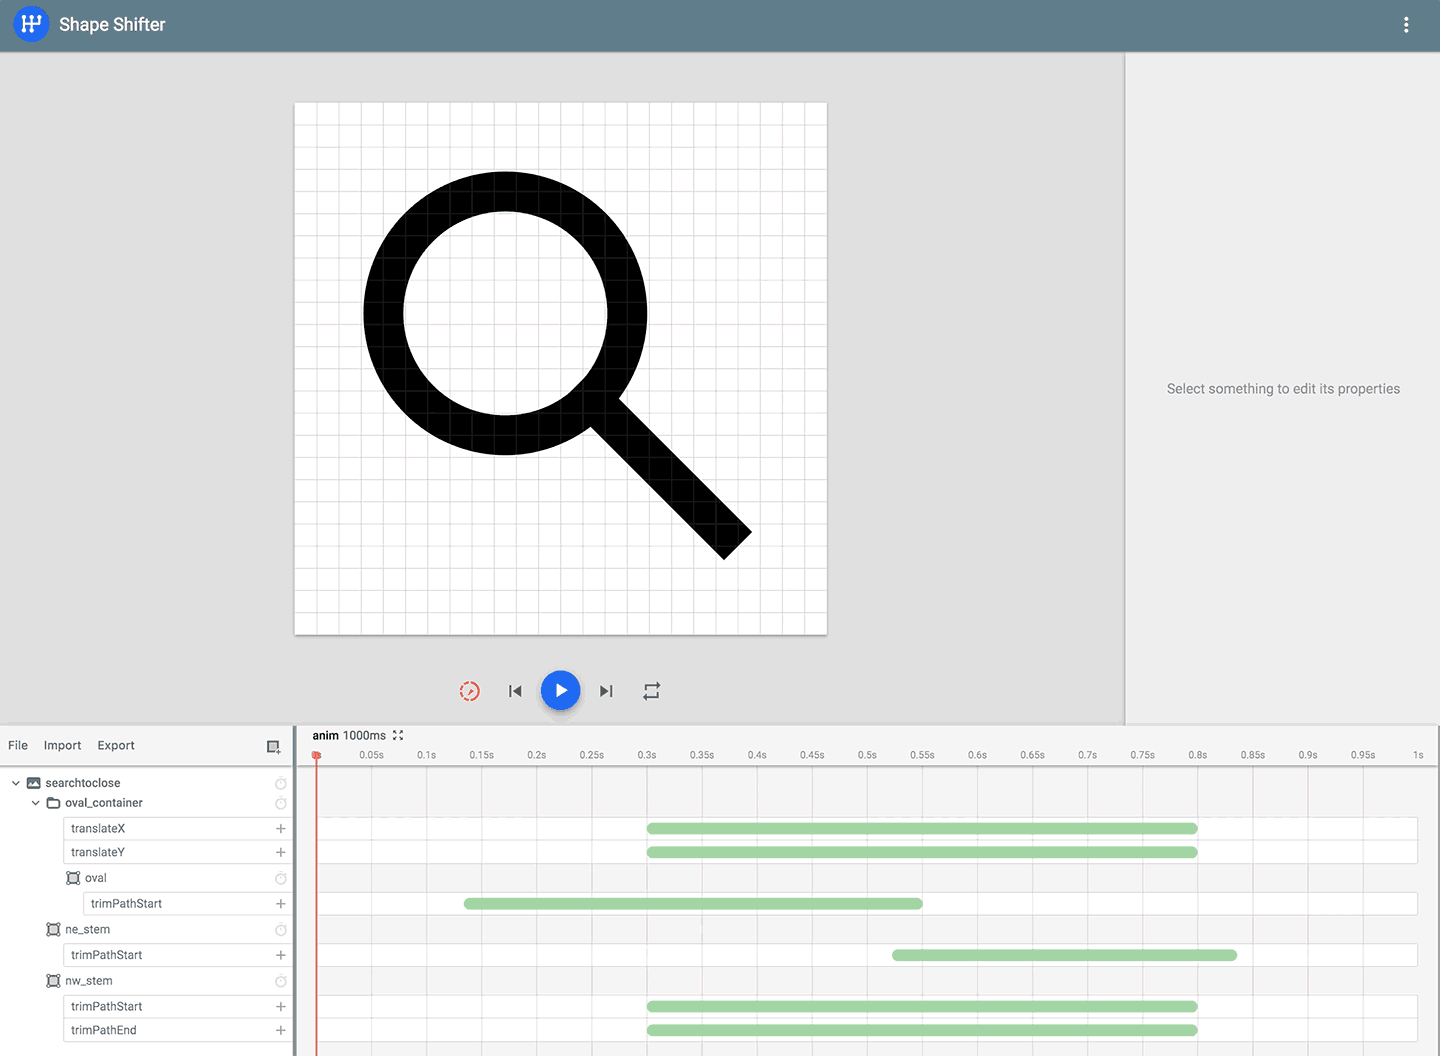The width and height of the screenshot is (1440, 1056).
Task: Open the Export menu
Action: click(x=116, y=746)
